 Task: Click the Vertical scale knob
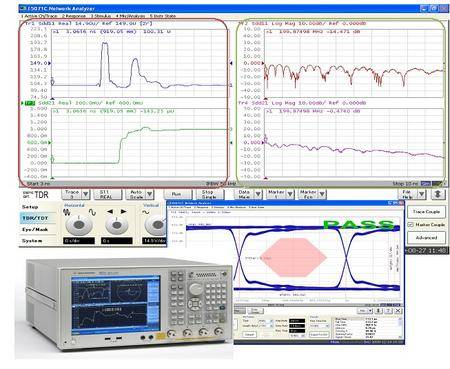click(156, 225)
